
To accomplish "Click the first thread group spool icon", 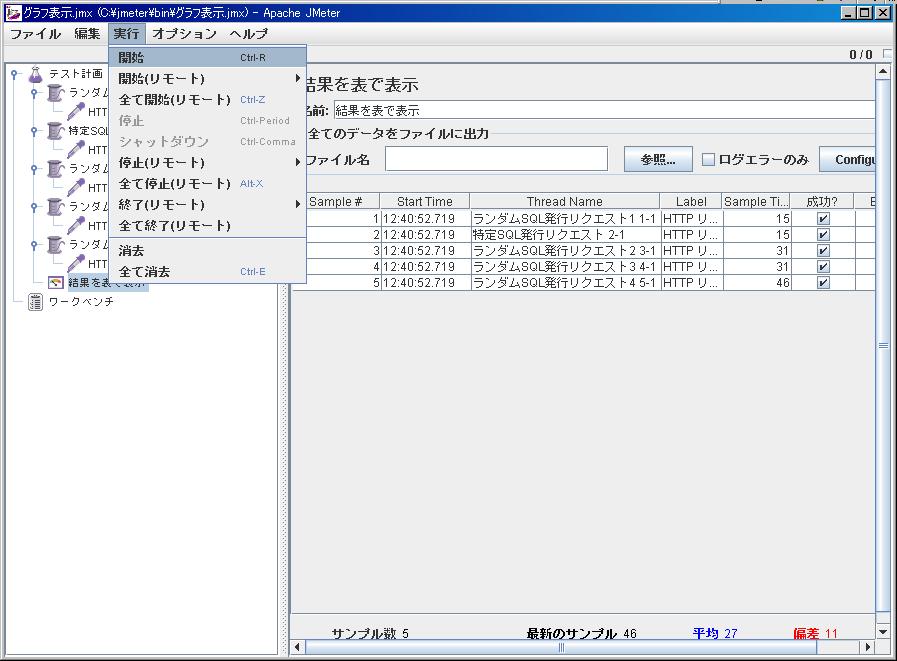I will (55, 93).
